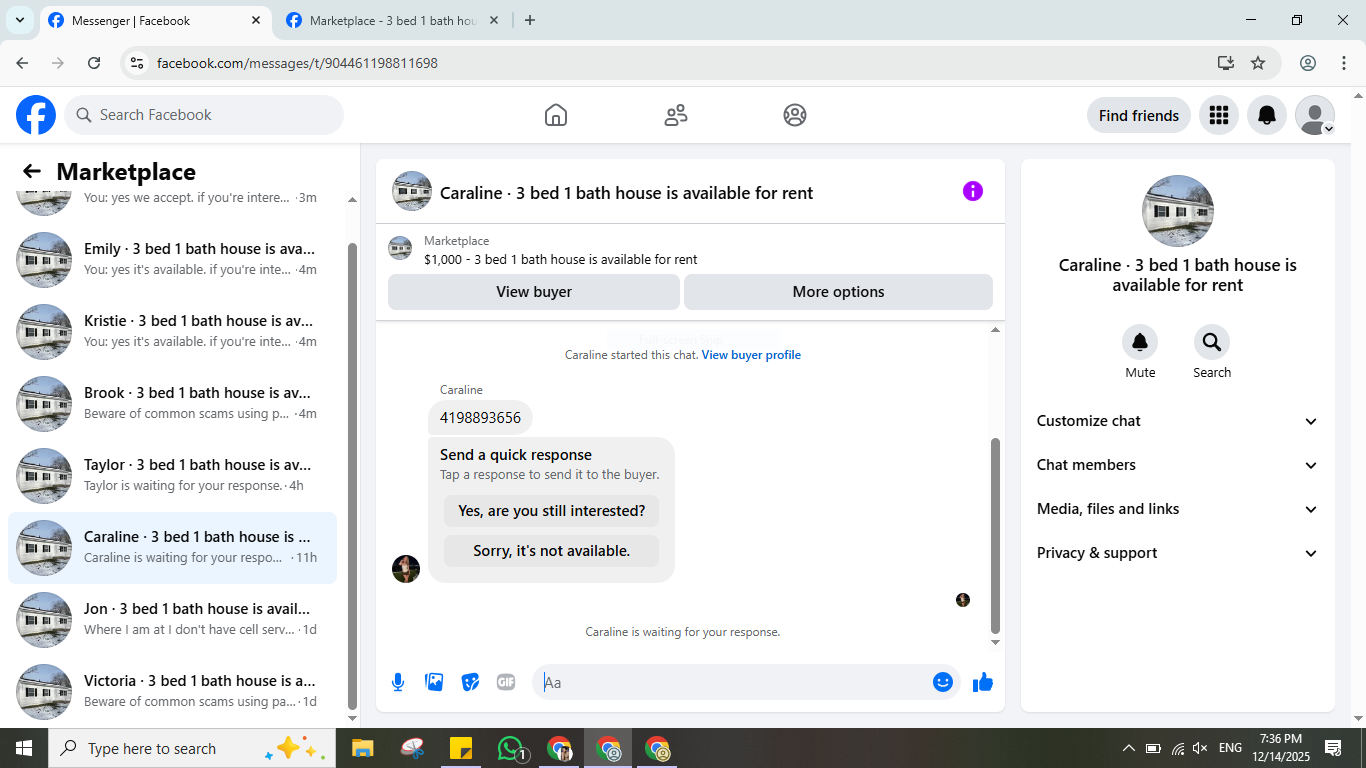Click the browser address bar URL
This screenshot has width=1366, height=768.
pos(297,63)
